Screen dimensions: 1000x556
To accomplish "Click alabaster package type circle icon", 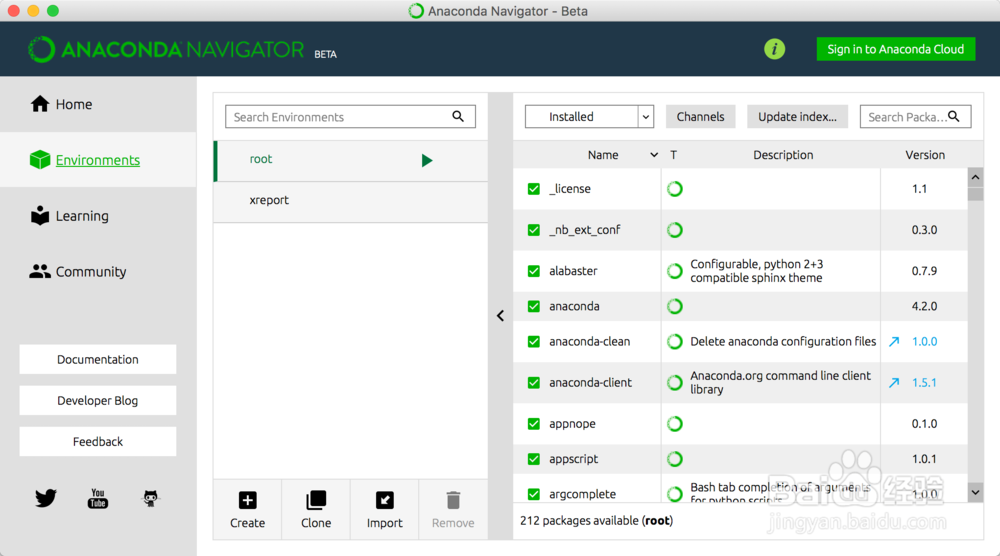I will coord(675,271).
